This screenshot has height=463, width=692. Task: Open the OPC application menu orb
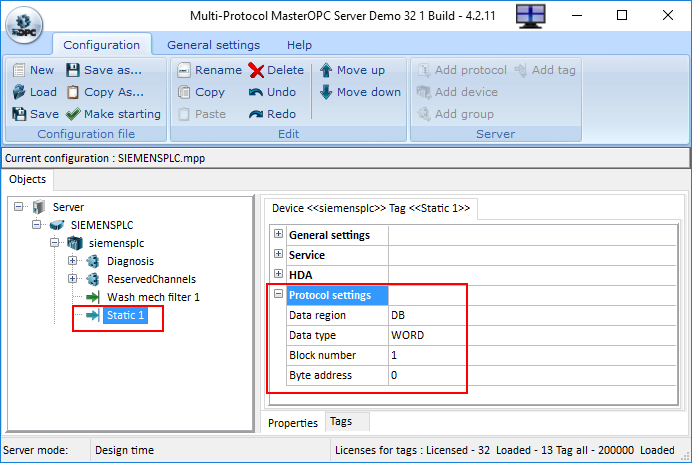[x=24, y=25]
